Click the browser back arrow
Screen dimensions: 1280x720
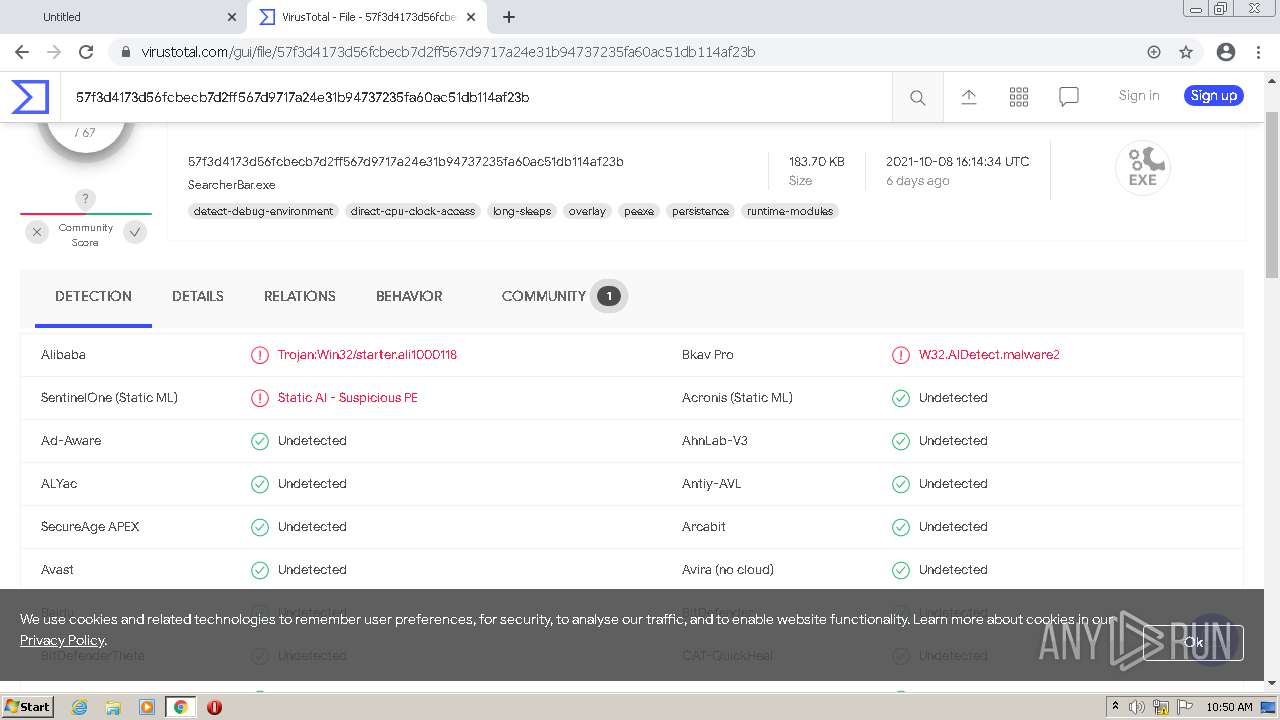[22, 52]
